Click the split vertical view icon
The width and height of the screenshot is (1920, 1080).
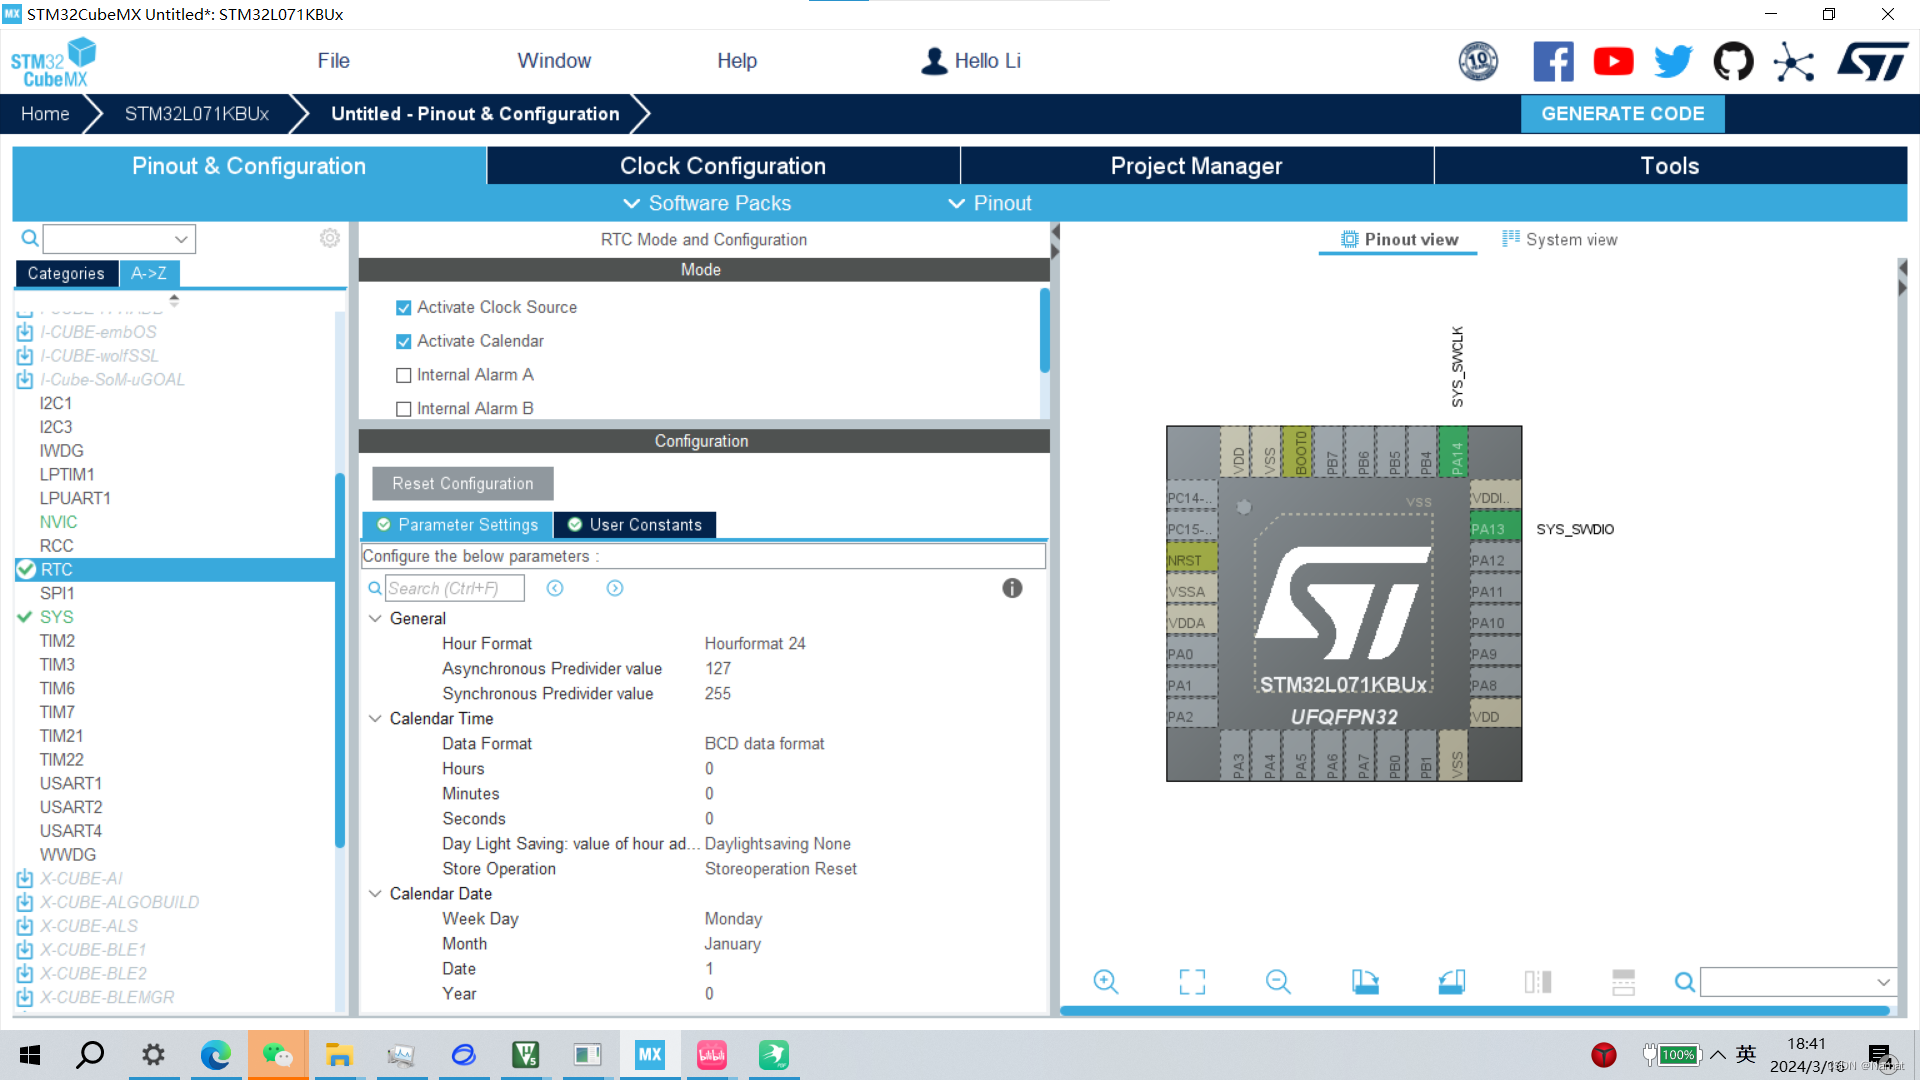pyautogui.click(x=1538, y=982)
